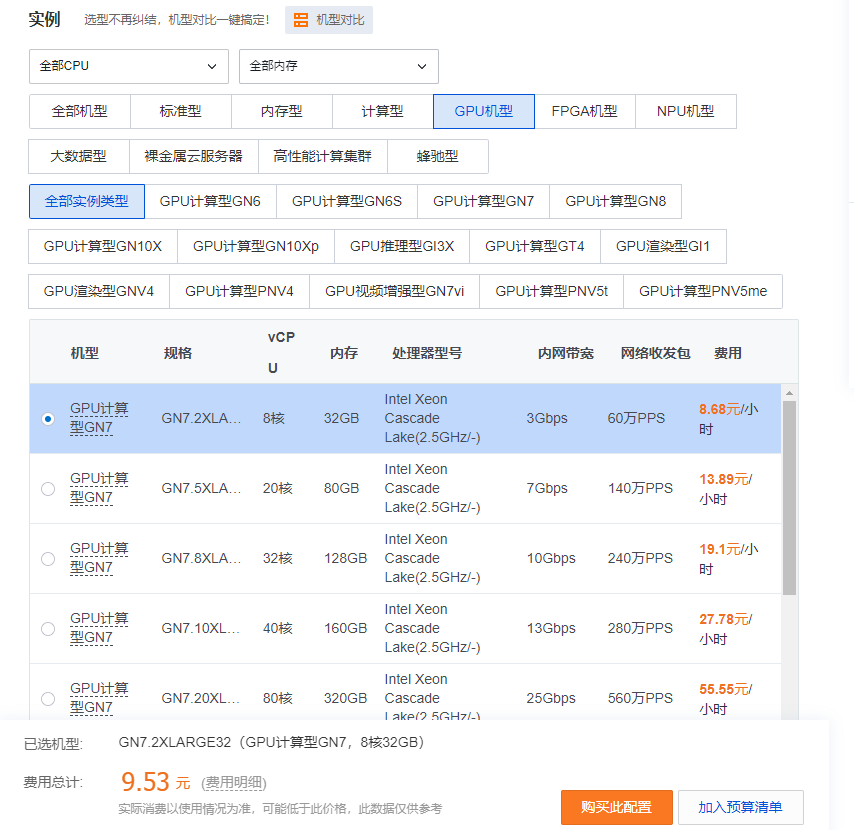The height and width of the screenshot is (830, 854).
Task: Click GPU计算型GN7 link in 8核 row
Action: (x=99, y=418)
